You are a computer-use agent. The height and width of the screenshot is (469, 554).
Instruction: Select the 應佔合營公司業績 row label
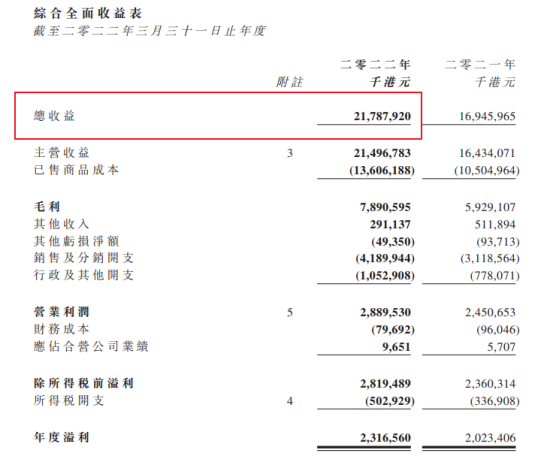tap(91, 346)
